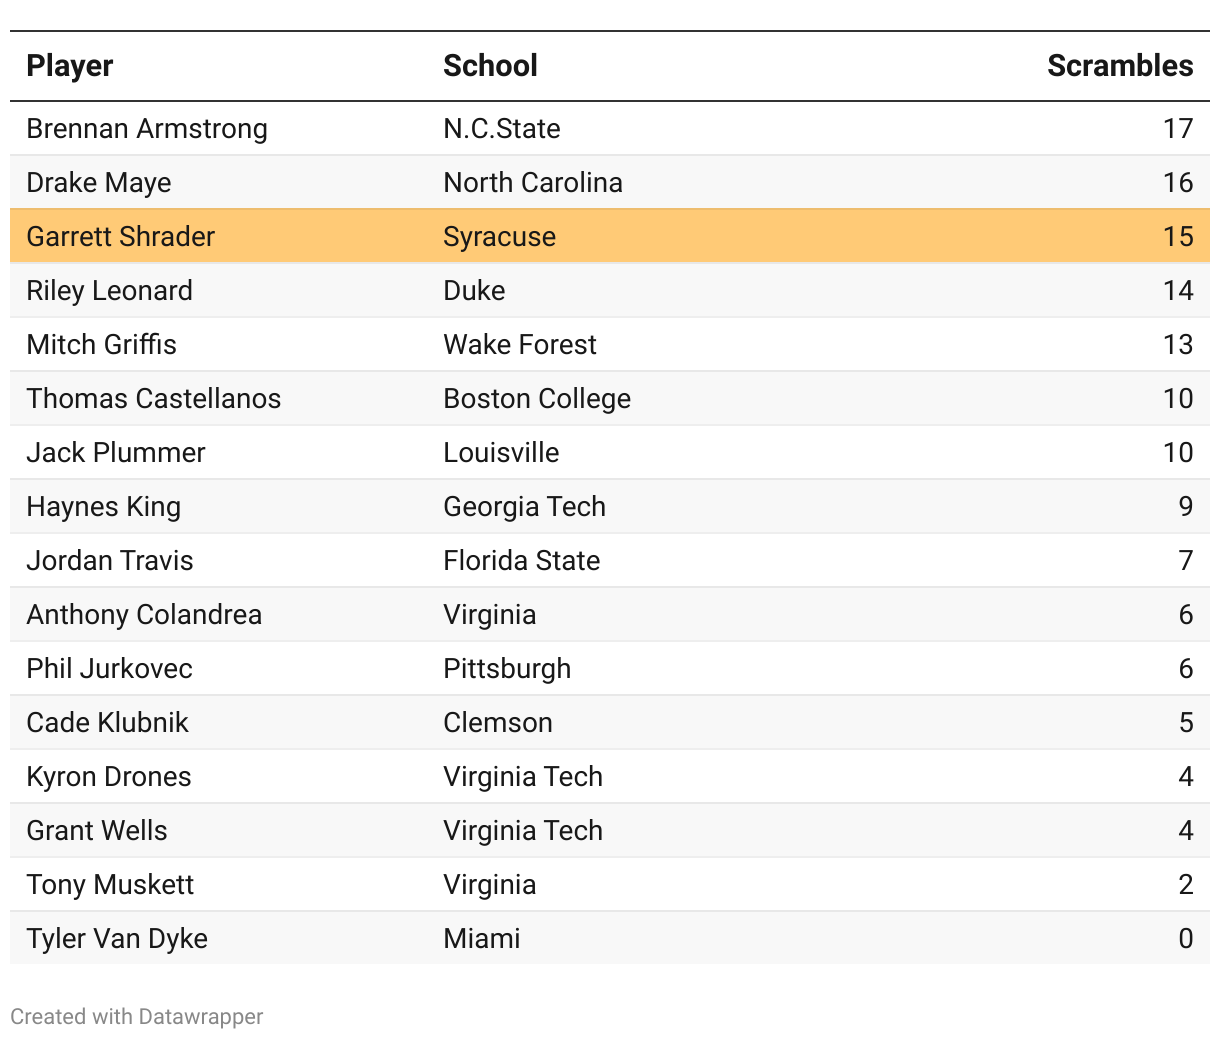Click the Kyron Drones player cell

point(109,777)
